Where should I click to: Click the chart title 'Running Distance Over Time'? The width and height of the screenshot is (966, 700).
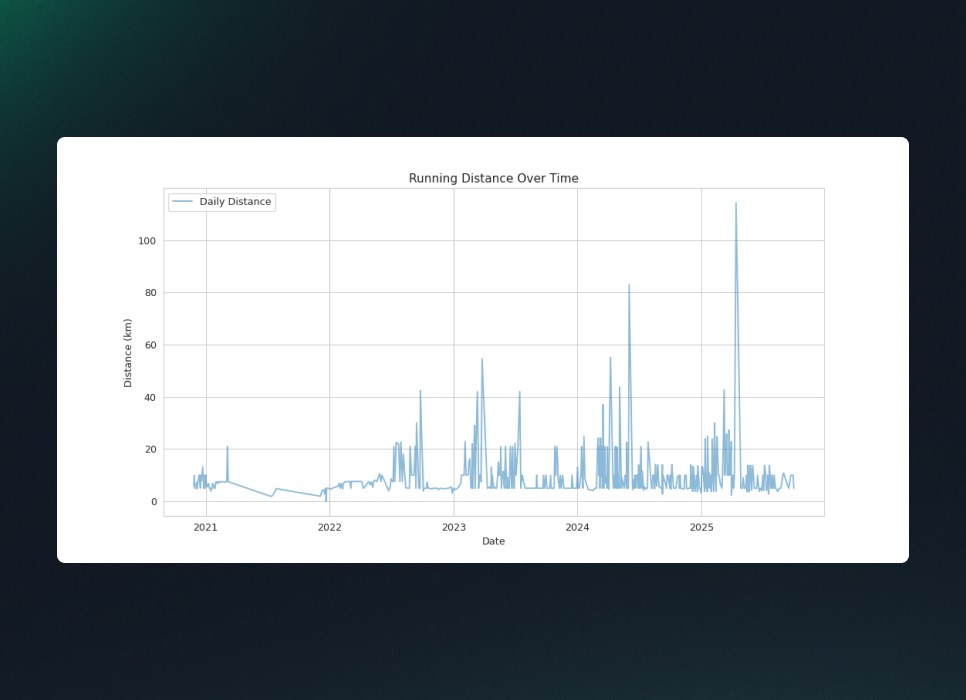tap(493, 179)
